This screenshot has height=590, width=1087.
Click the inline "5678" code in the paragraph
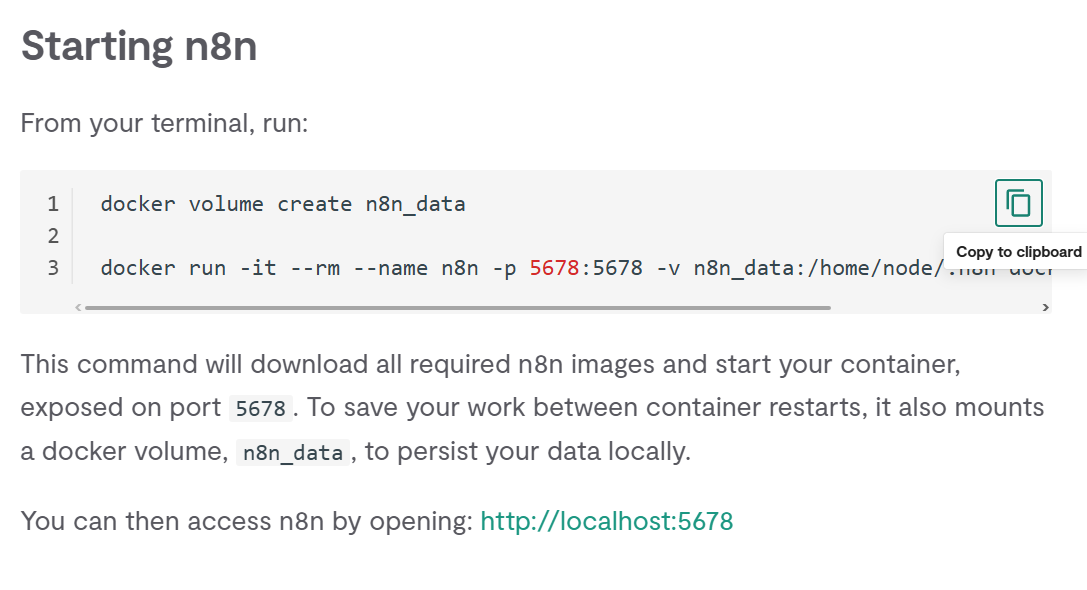[x=260, y=409]
